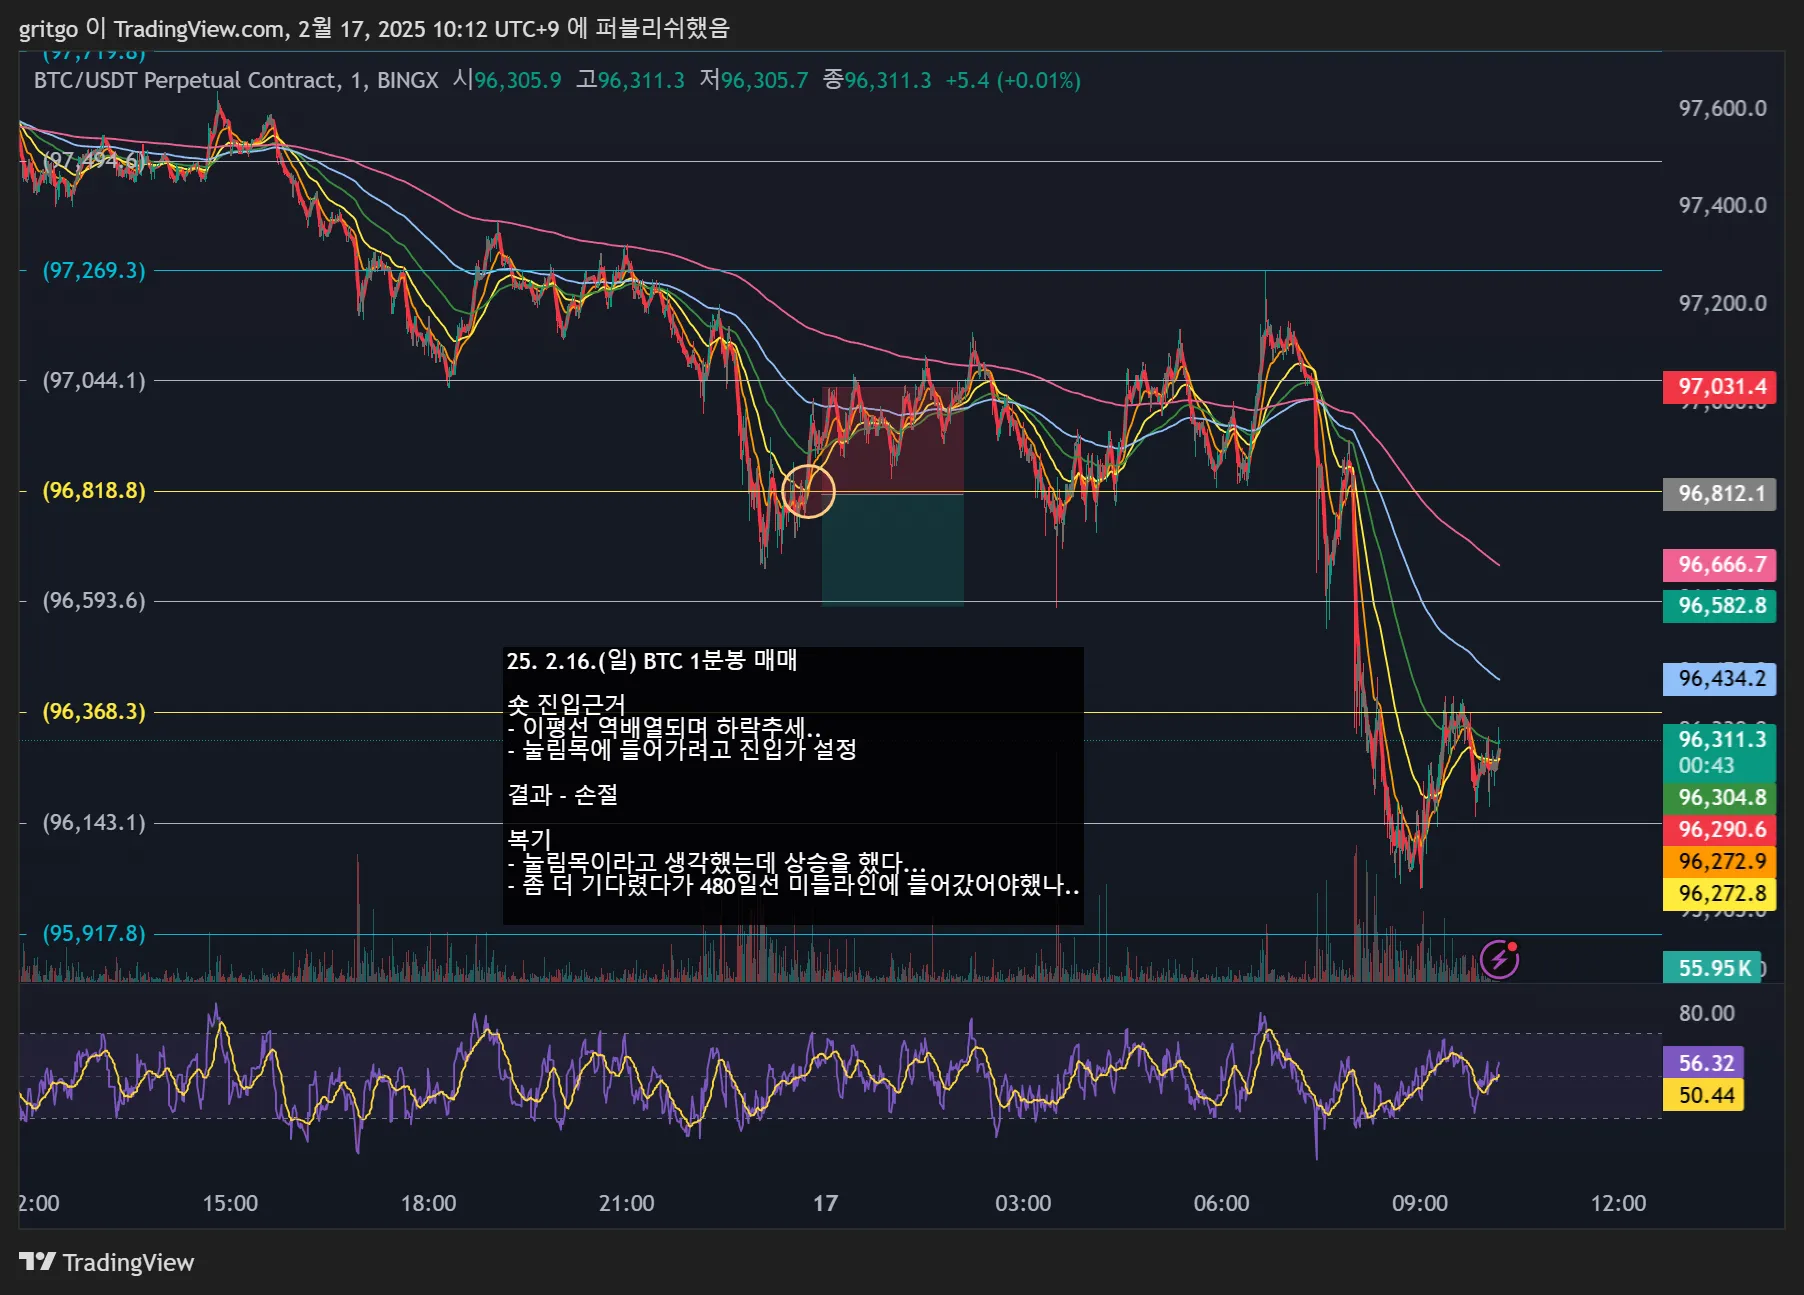Image resolution: width=1804 pixels, height=1295 pixels.
Task: Click the red stop-loss zone of short position
Action: click(x=892, y=439)
